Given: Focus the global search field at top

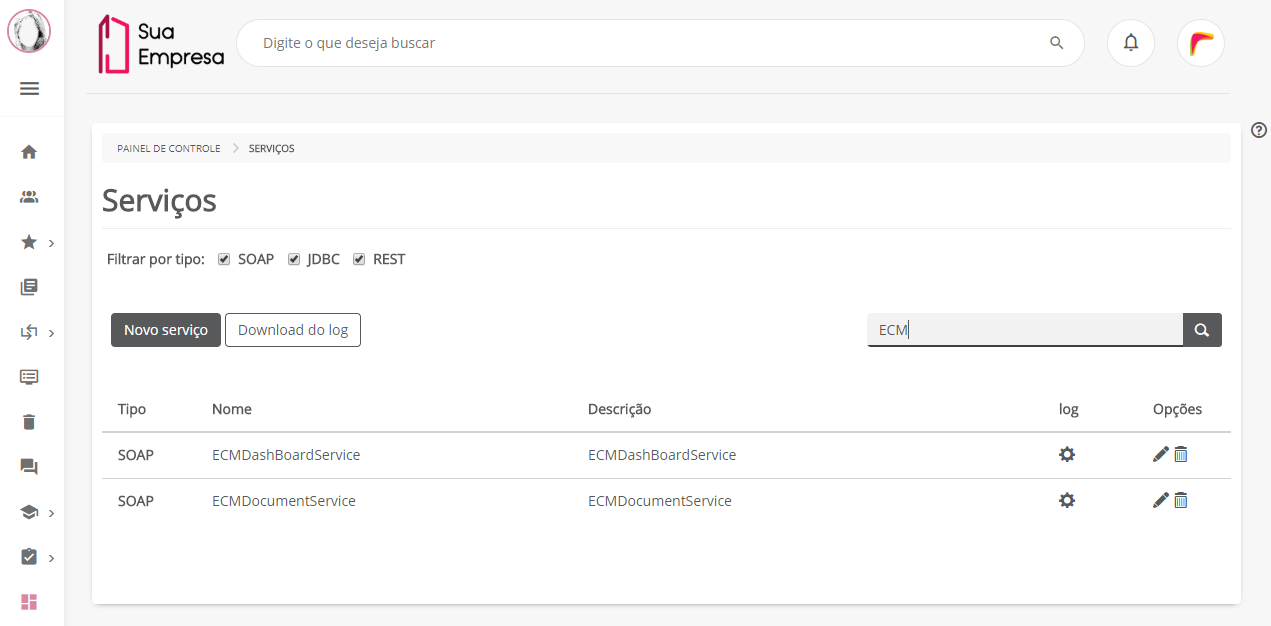Looking at the screenshot, I should [x=650, y=43].
